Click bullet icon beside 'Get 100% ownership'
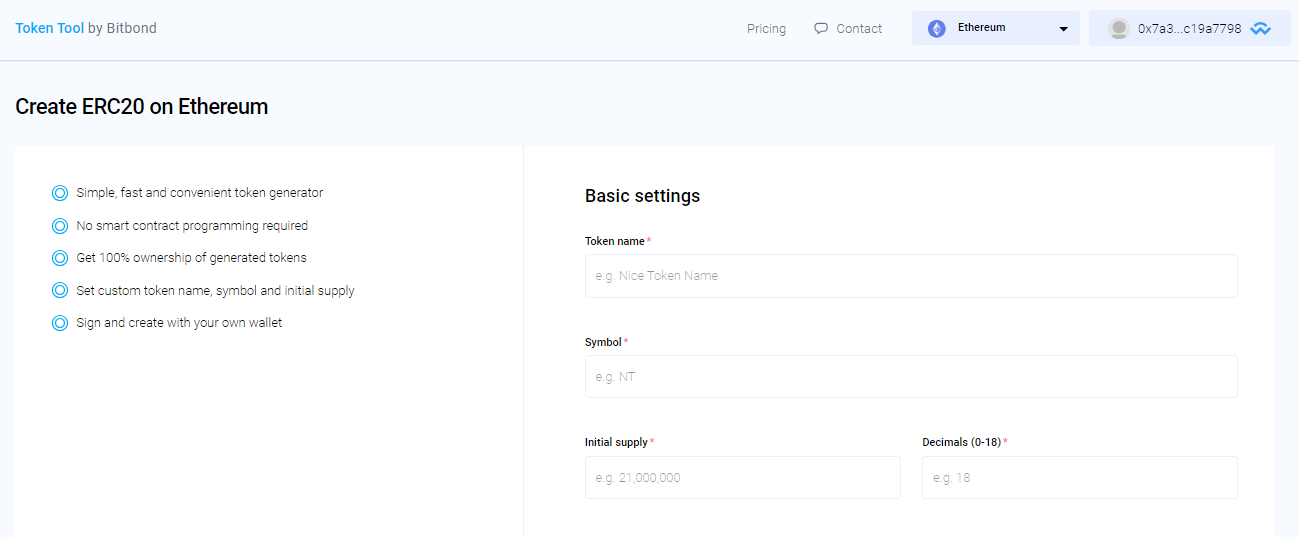The width and height of the screenshot is (1299, 537). pos(60,258)
